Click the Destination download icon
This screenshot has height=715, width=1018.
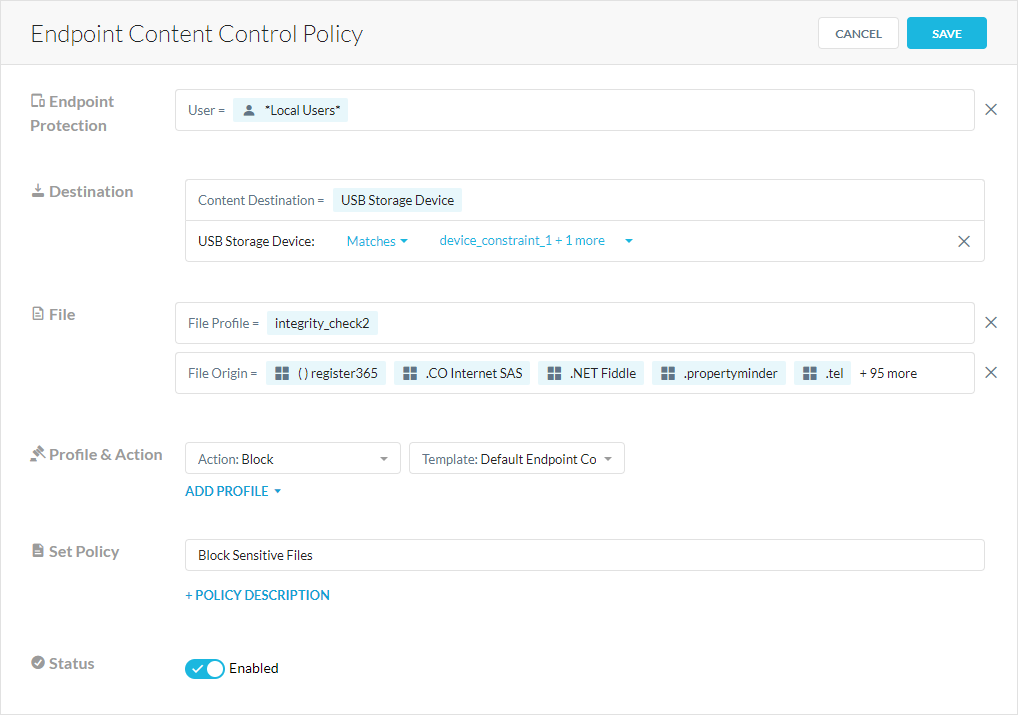(x=38, y=191)
